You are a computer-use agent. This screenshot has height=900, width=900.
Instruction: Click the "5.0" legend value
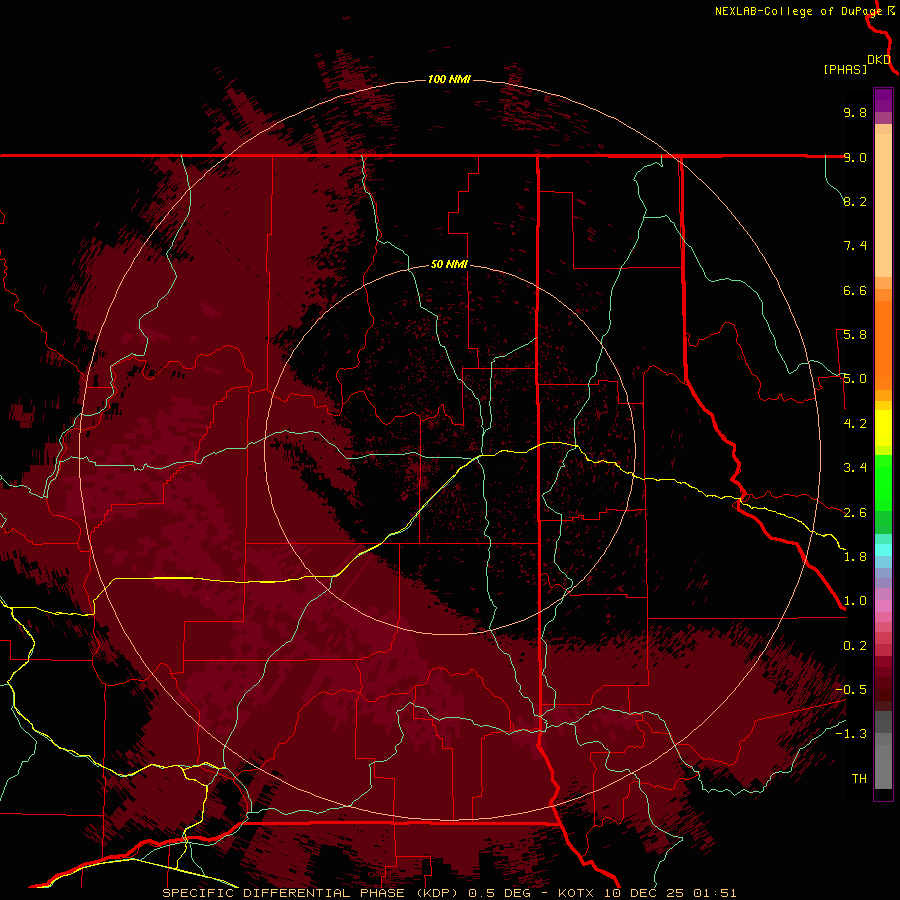855,379
